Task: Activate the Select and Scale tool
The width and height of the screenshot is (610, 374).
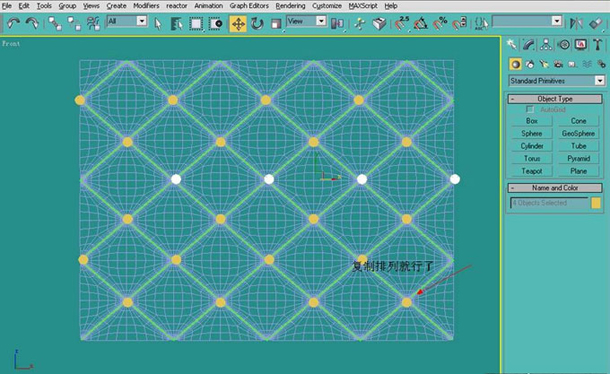Action: pyautogui.click(x=276, y=24)
